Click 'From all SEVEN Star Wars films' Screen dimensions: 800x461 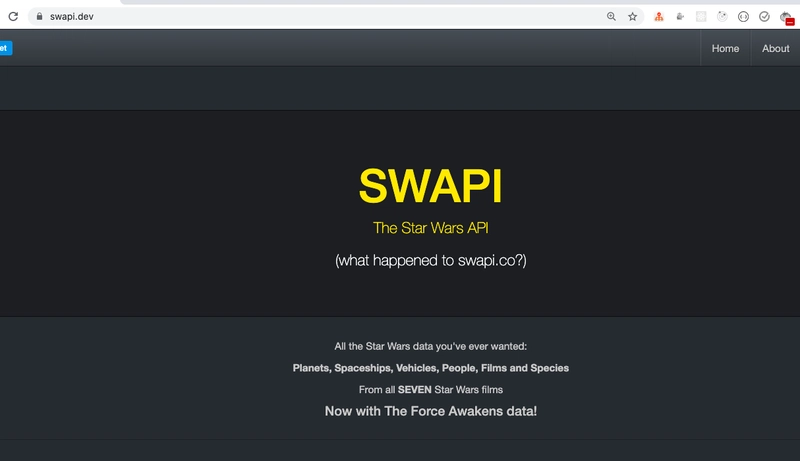(431, 390)
